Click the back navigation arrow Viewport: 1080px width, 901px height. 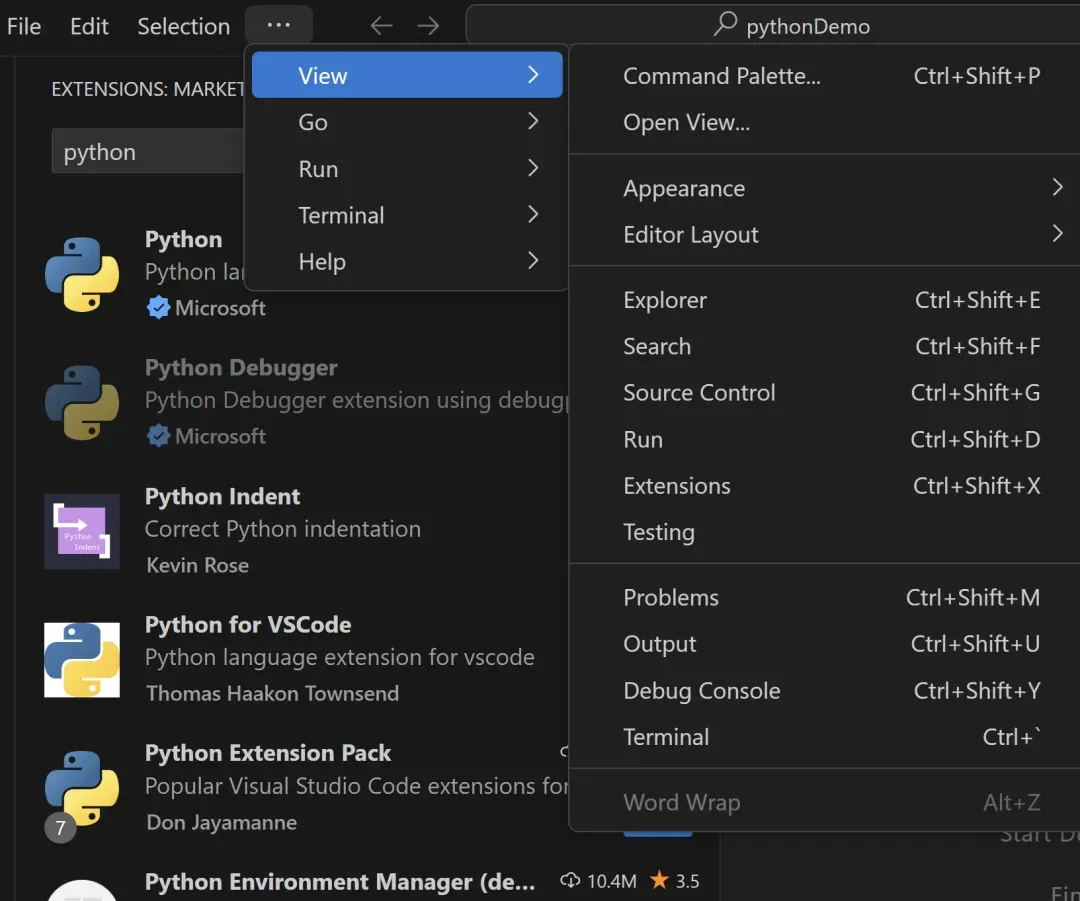pos(381,26)
